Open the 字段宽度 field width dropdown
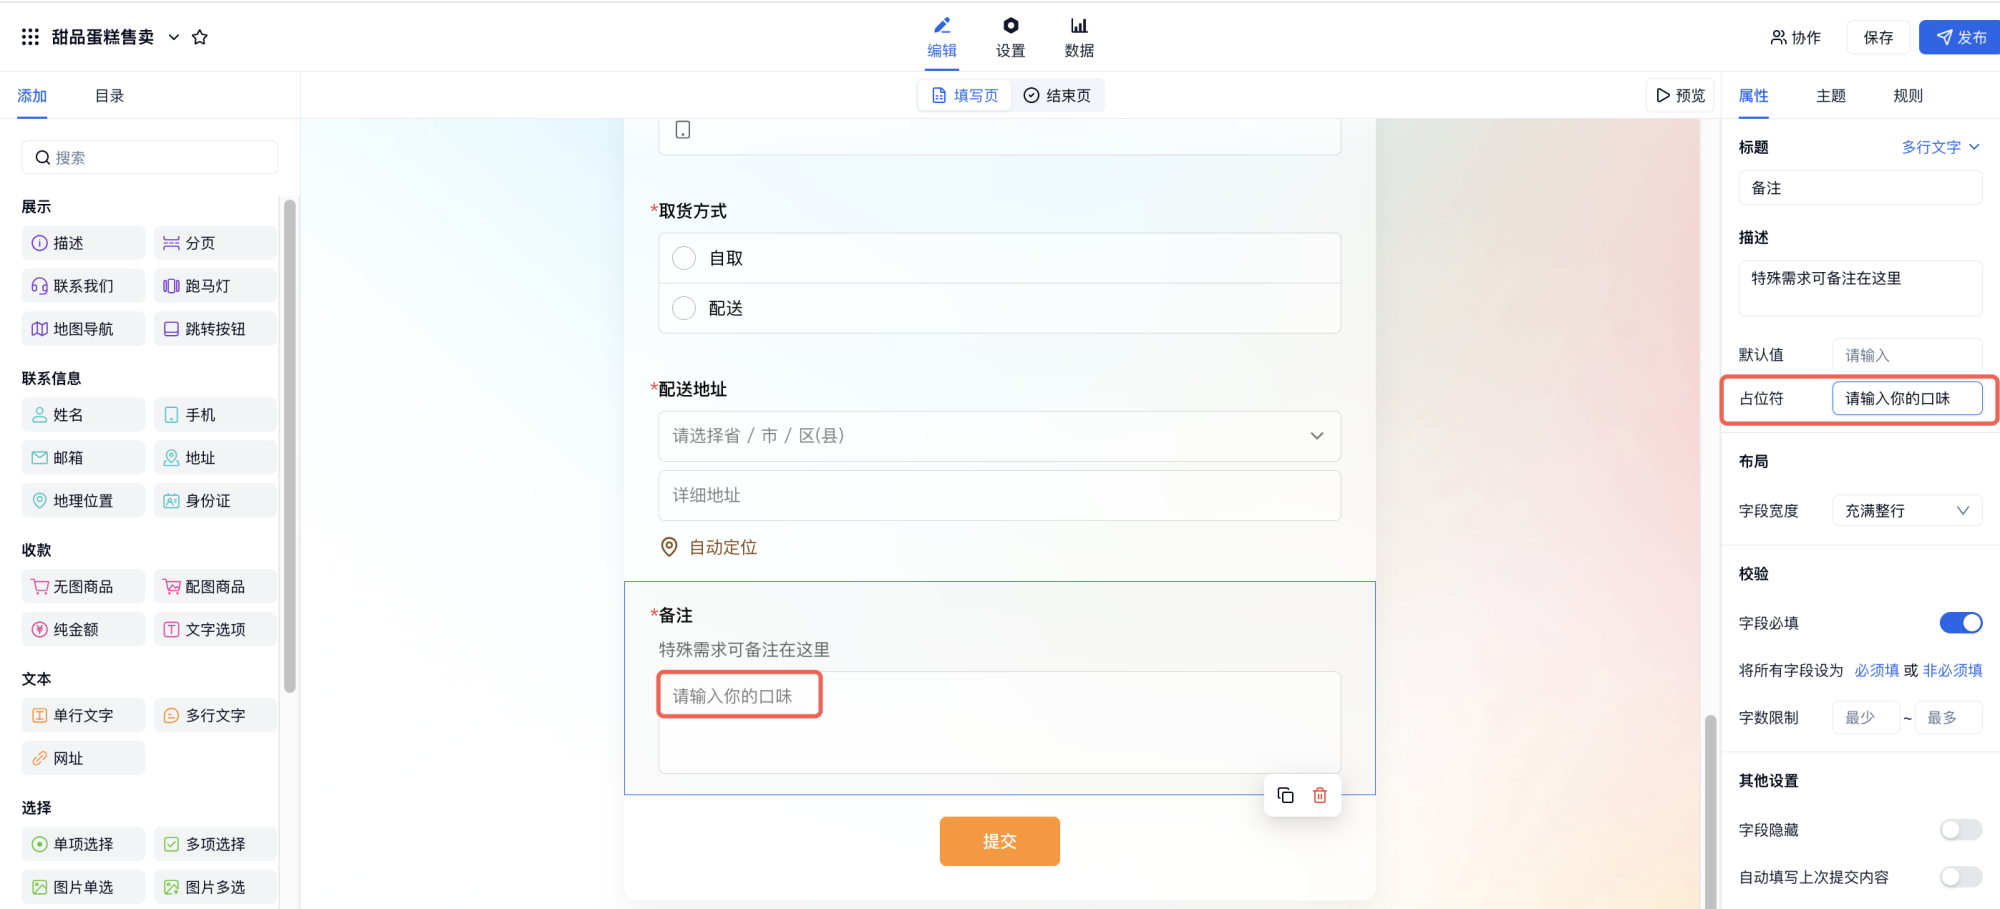This screenshot has width=2000, height=909. (1907, 511)
